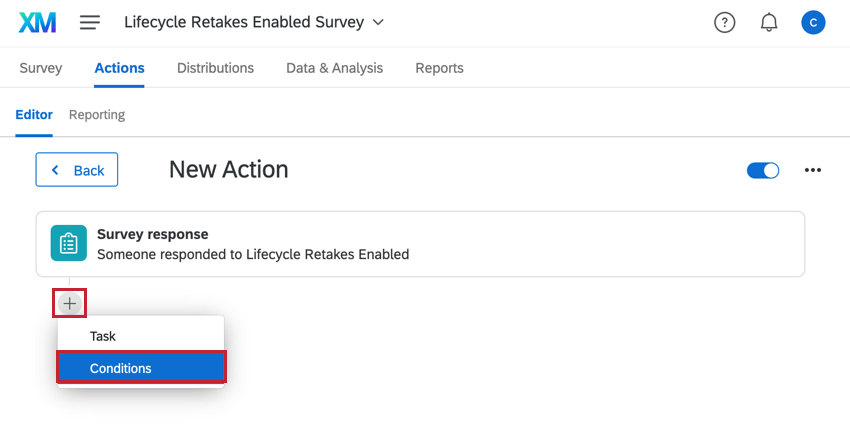This screenshot has width=850, height=425.
Task: Click the Back button
Action: tap(76, 170)
